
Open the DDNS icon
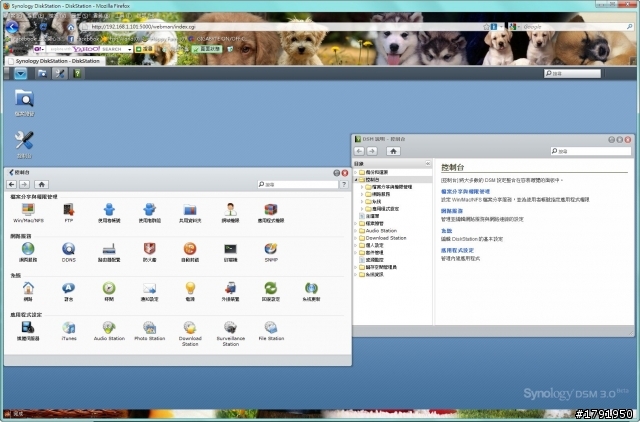pos(69,249)
